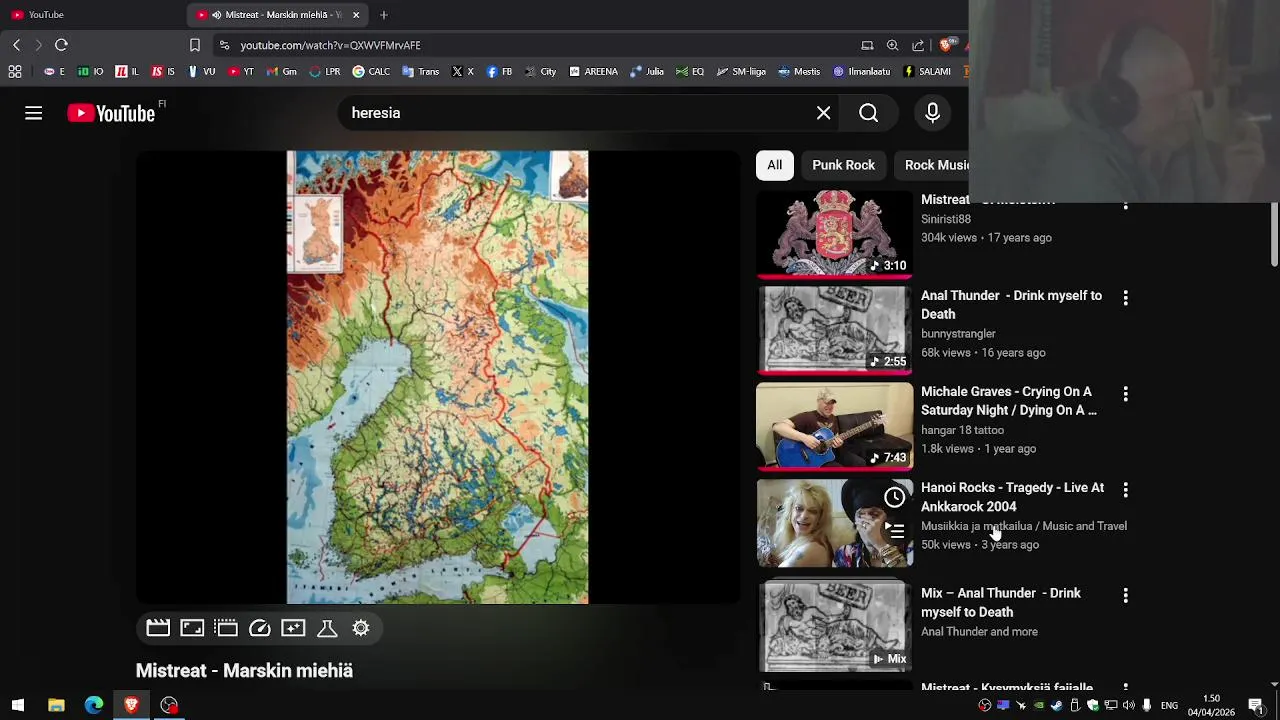1280x720 pixels.
Task: Open the 'Trans' bookmark
Action: pyautogui.click(x=420, y=72)
